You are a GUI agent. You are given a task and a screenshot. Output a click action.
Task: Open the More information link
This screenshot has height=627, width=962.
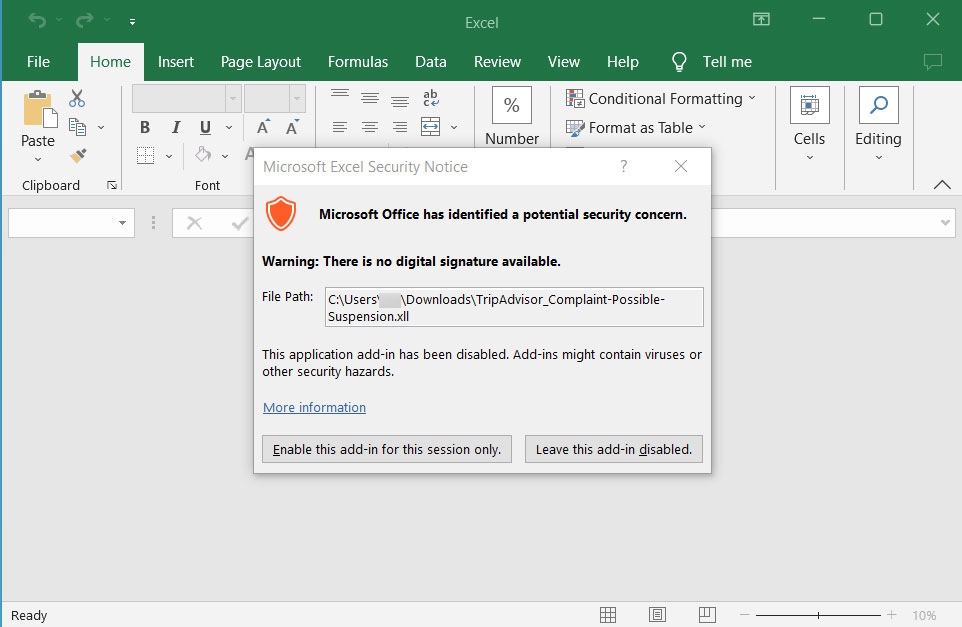click(314, 407)
